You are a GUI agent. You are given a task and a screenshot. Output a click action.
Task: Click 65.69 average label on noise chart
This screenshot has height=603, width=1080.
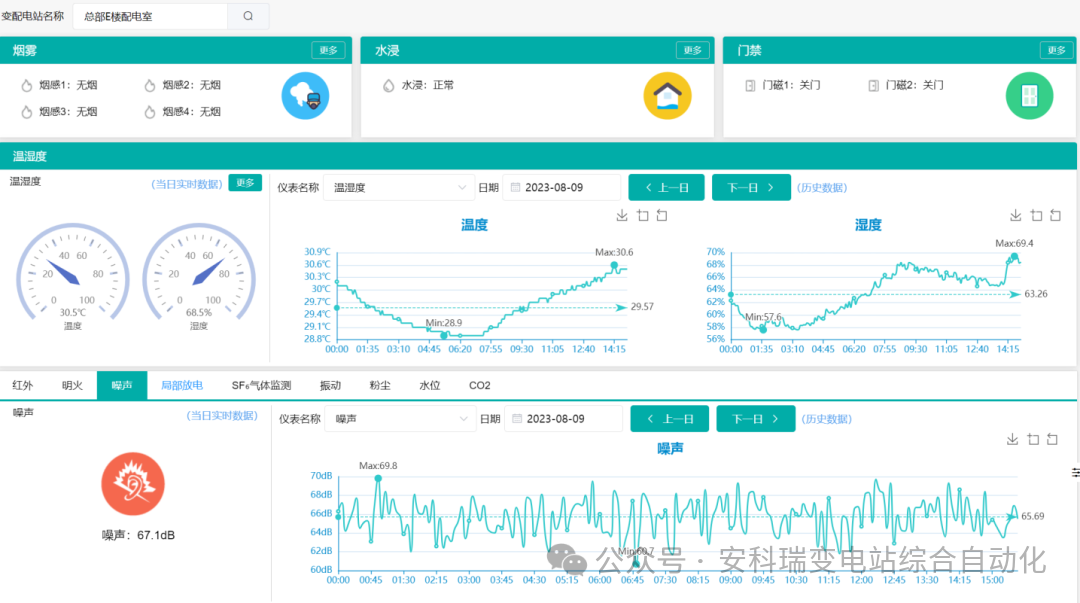click(1032, 516)
